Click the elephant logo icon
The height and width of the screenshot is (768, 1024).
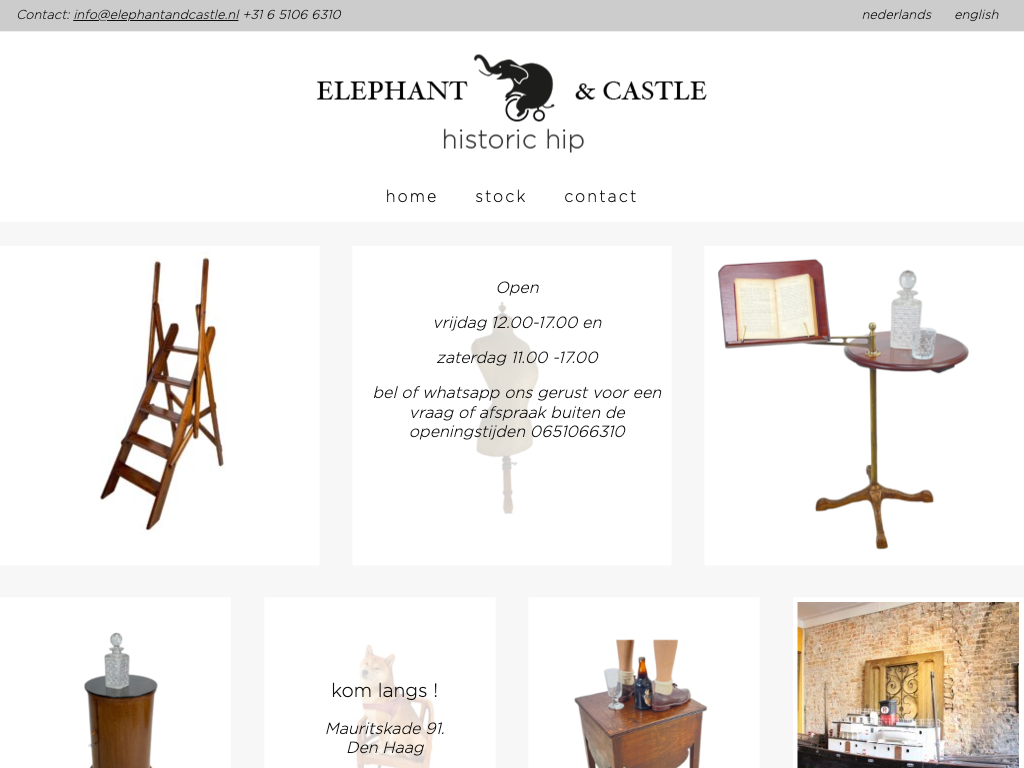pos(515,88)
